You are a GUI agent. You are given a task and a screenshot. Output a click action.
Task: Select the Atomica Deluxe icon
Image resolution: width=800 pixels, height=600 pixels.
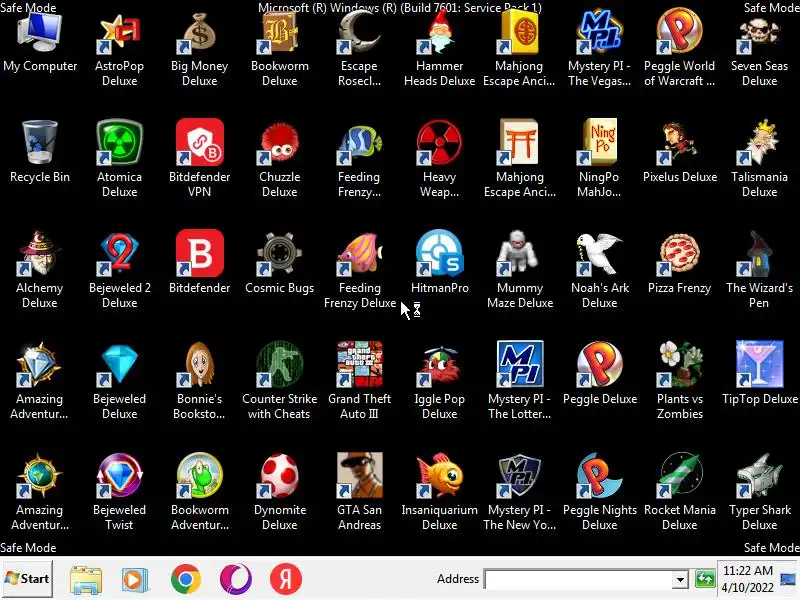tap(119, 159)
